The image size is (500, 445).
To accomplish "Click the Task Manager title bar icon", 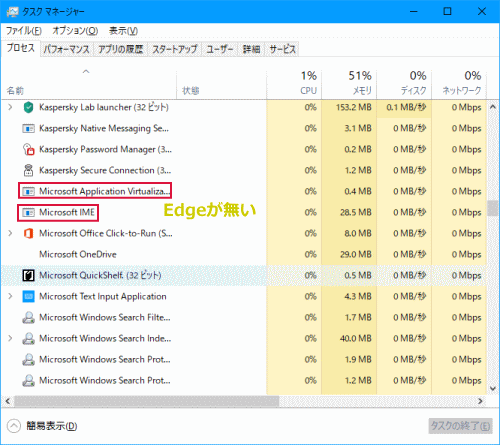I will [13, 12].
